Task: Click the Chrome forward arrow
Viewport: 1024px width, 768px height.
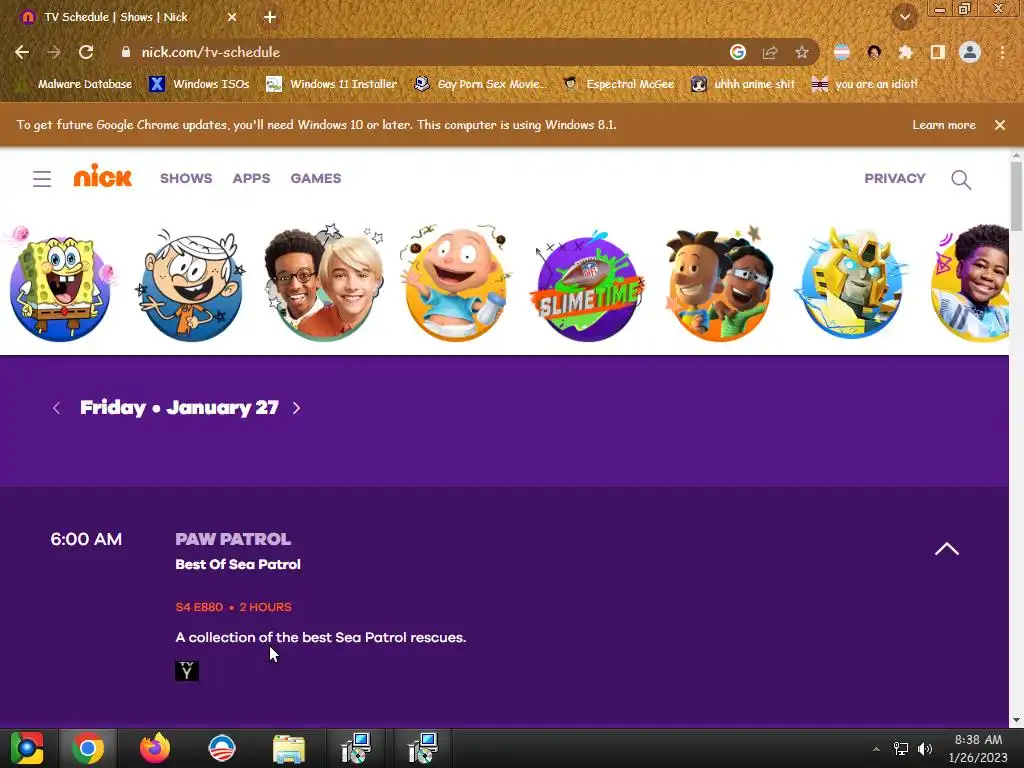Action: pos(54,52)
